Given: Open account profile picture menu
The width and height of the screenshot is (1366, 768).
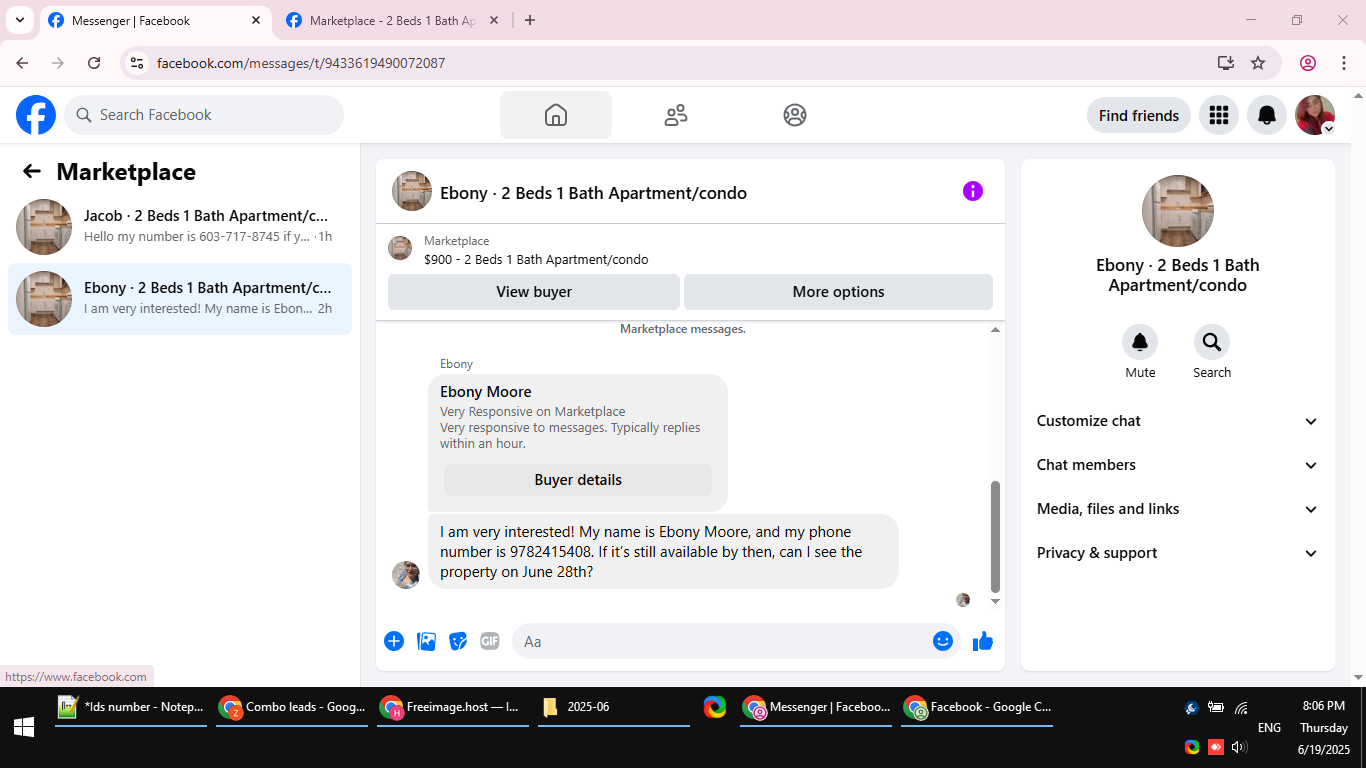Looking at the screenshot, I should pyautogui.click(x=1315, y=115).
